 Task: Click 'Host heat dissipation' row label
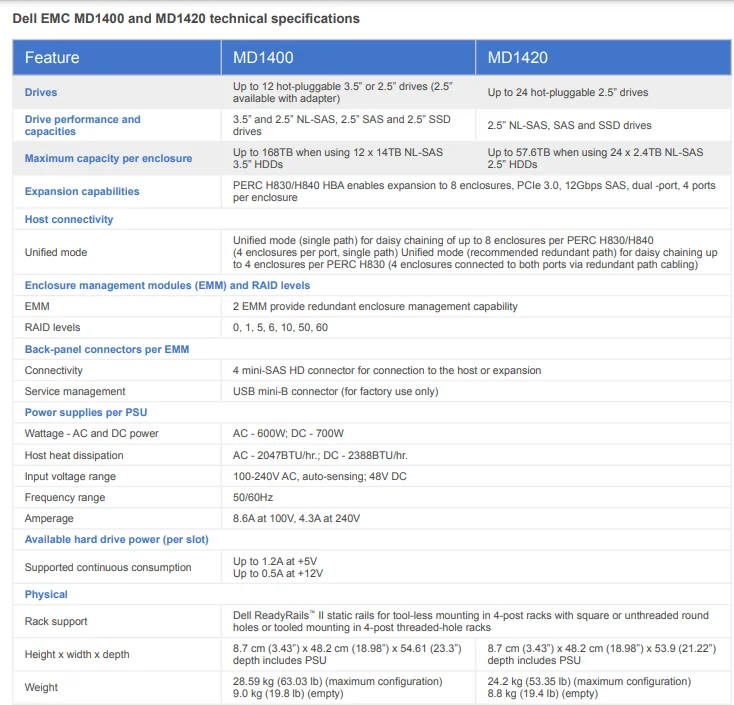[x=74, y=455]
